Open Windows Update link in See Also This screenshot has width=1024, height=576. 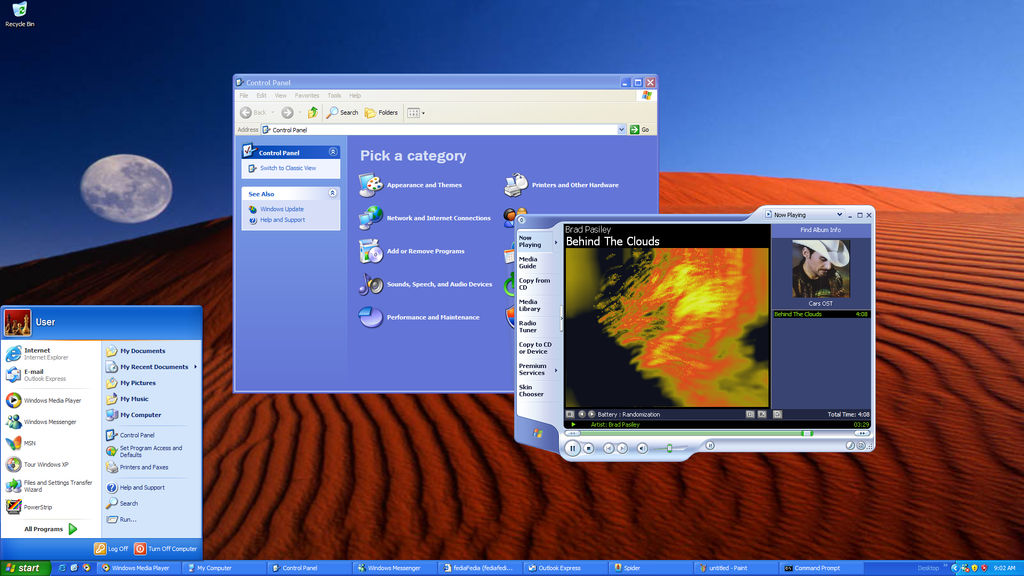[x=281, y=209]
